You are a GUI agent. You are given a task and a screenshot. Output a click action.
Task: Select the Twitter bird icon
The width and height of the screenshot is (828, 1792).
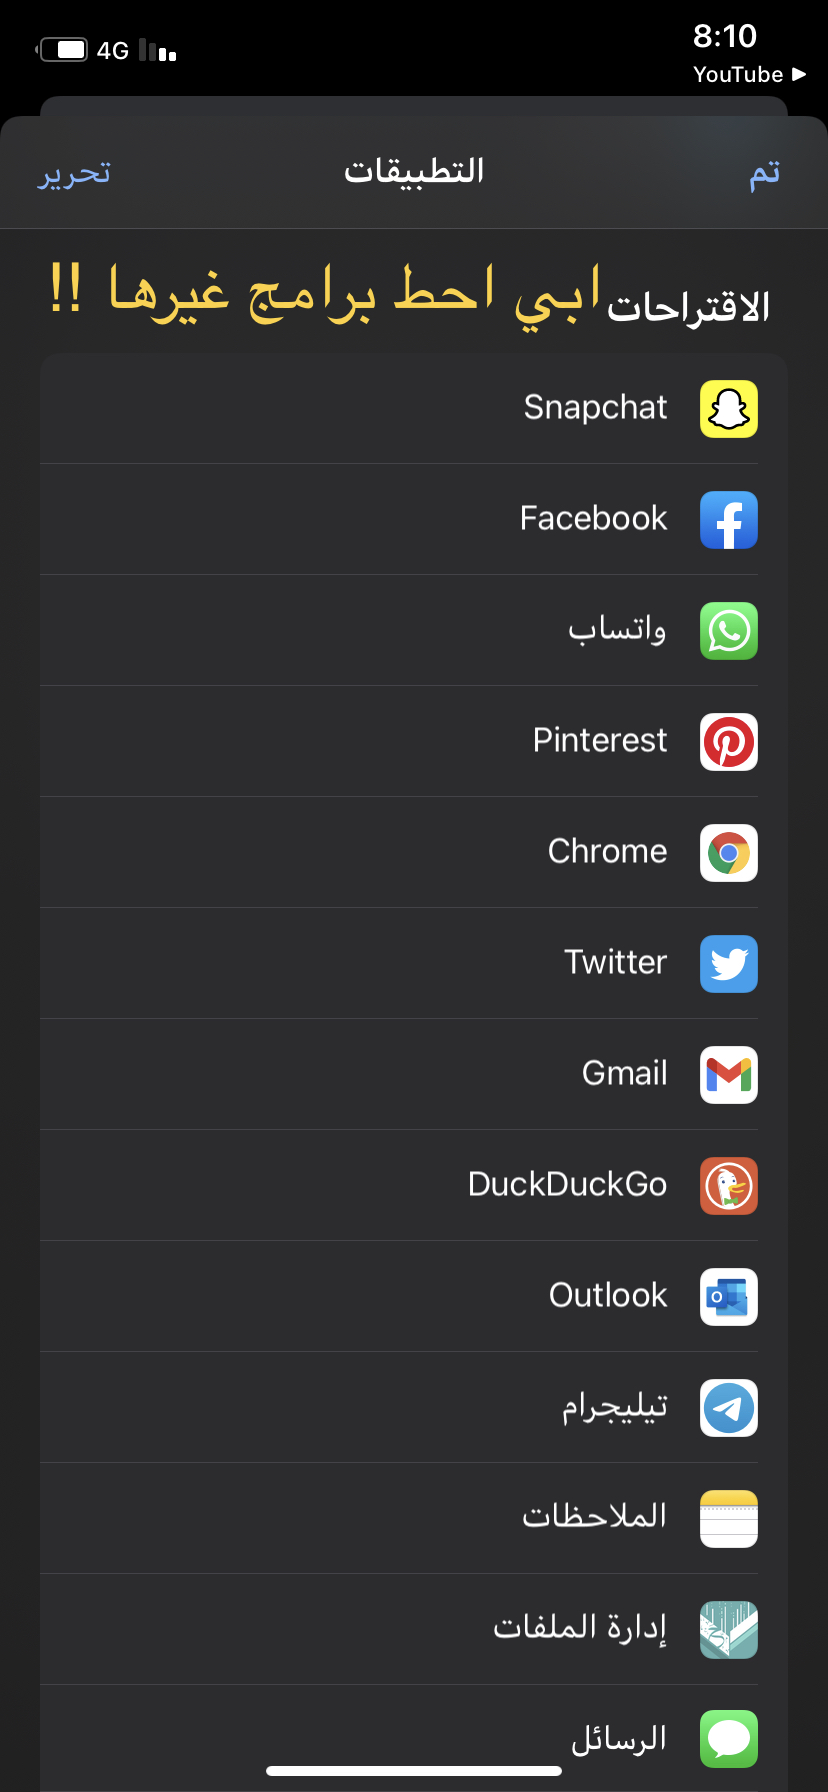click(x=729, y=964)
